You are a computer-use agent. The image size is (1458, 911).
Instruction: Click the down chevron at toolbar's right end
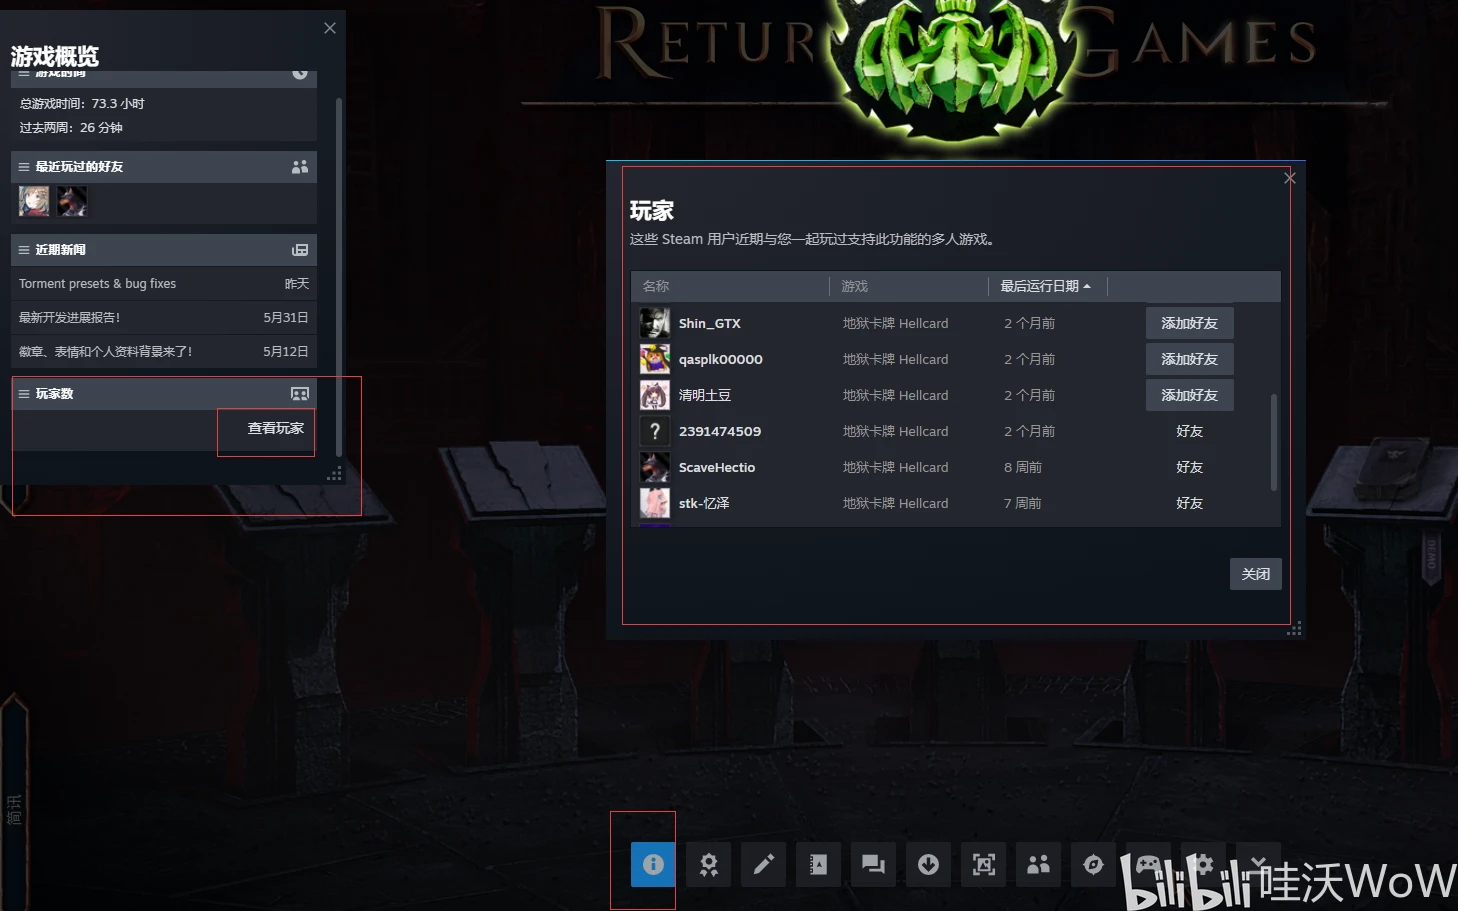1258,864
